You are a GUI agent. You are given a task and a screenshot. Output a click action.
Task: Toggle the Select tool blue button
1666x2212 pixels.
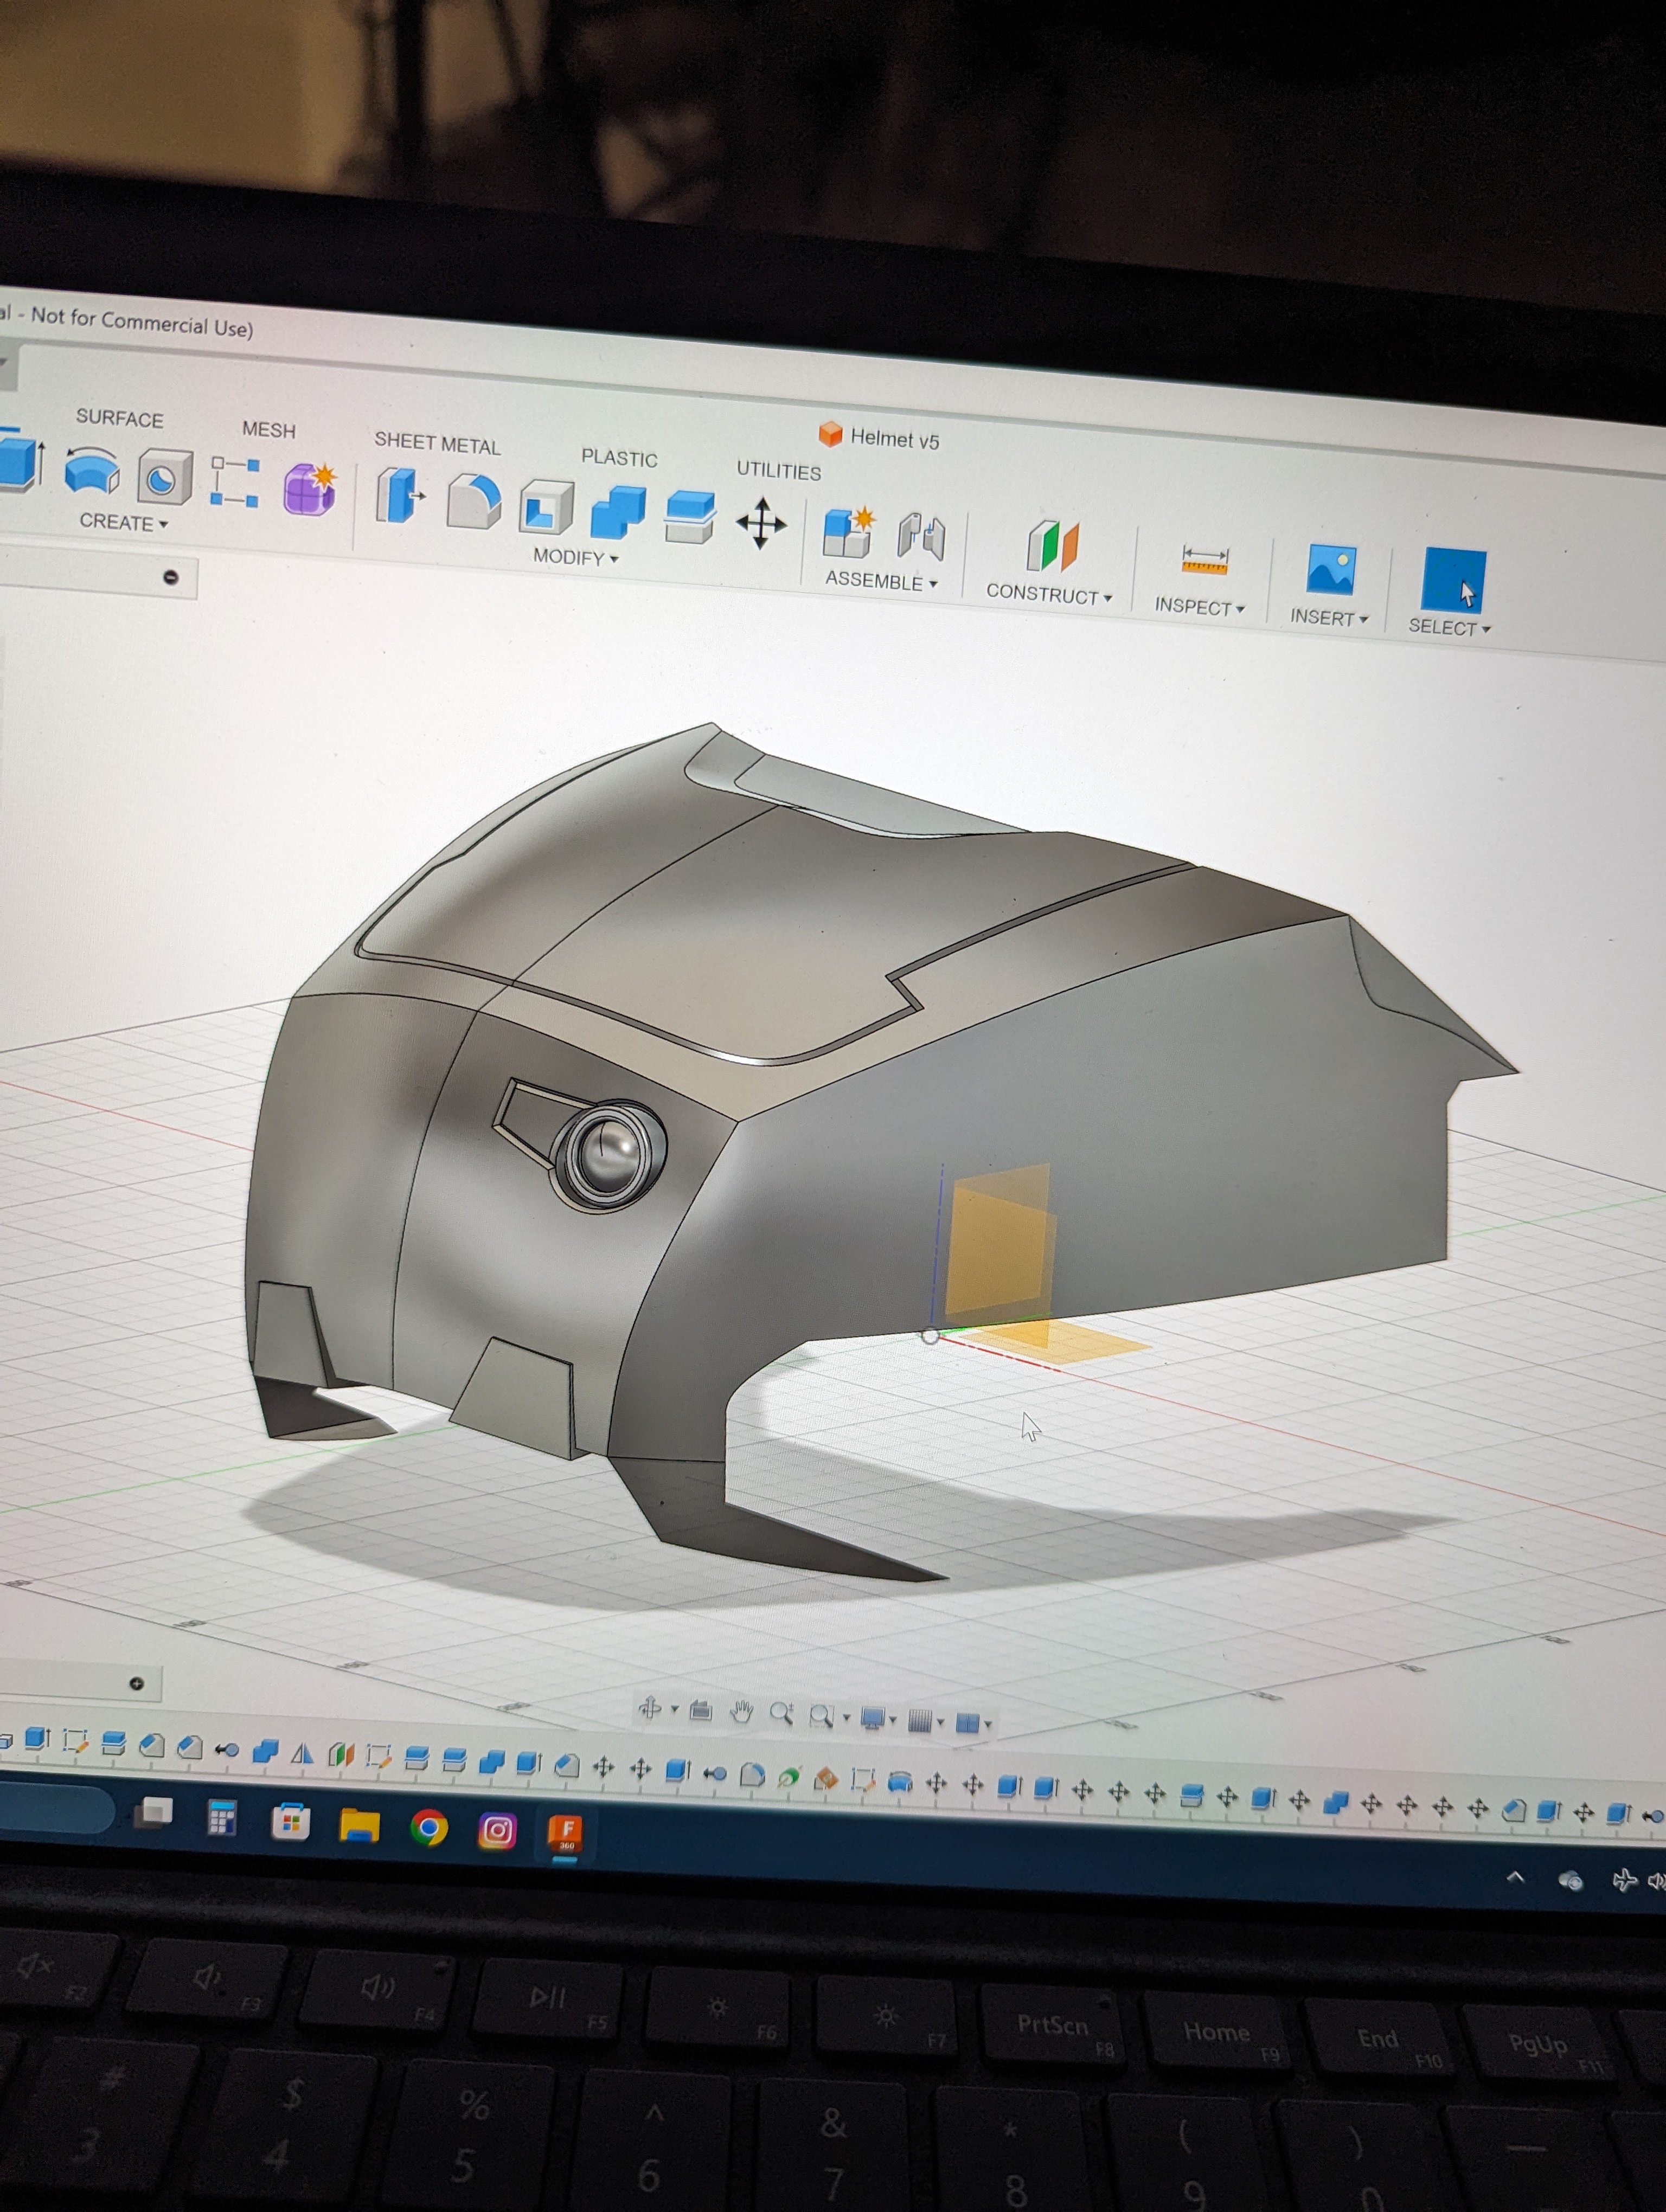(x=1453, y=580)
